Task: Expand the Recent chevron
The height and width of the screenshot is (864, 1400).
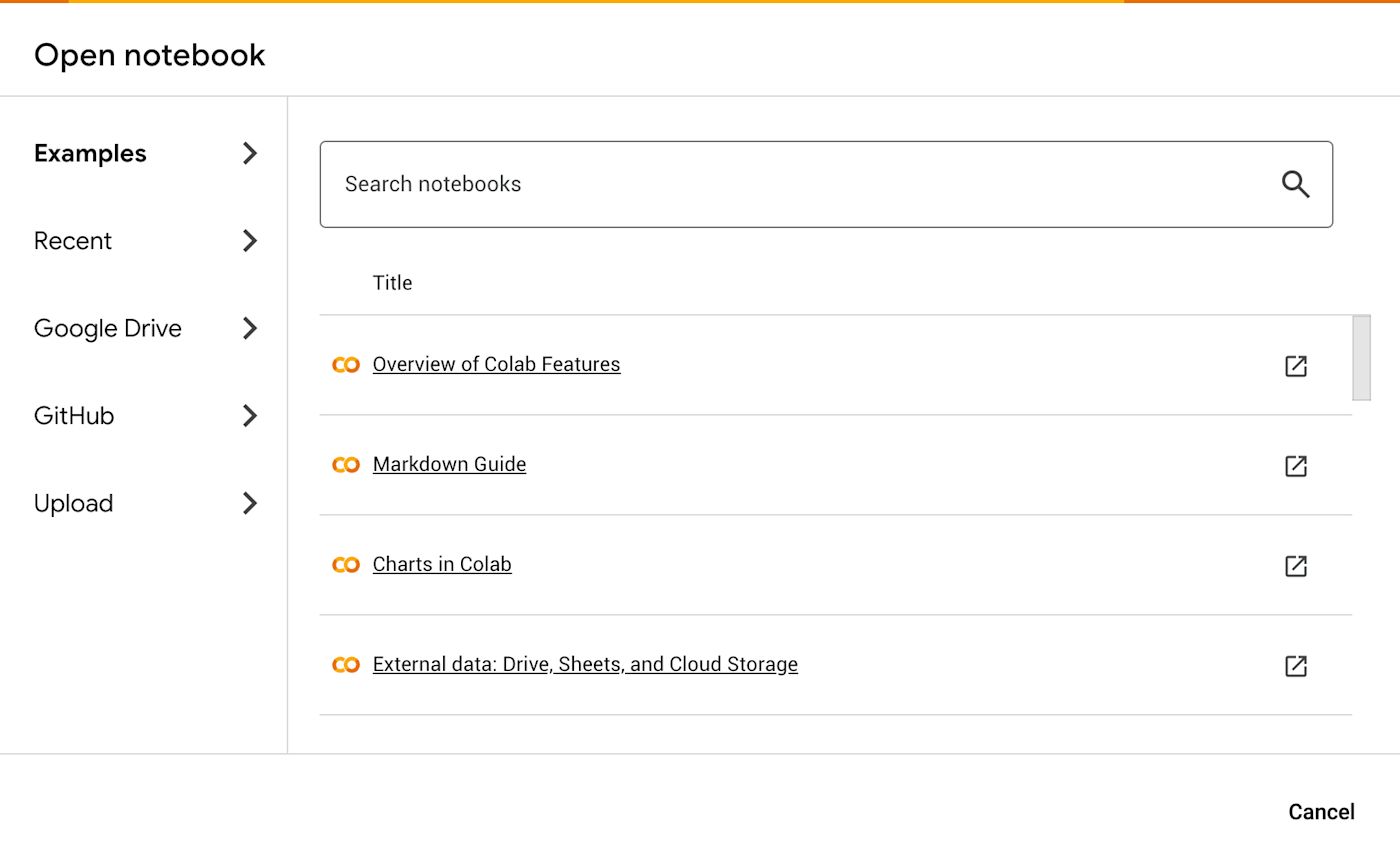Action: pos(250,241)
